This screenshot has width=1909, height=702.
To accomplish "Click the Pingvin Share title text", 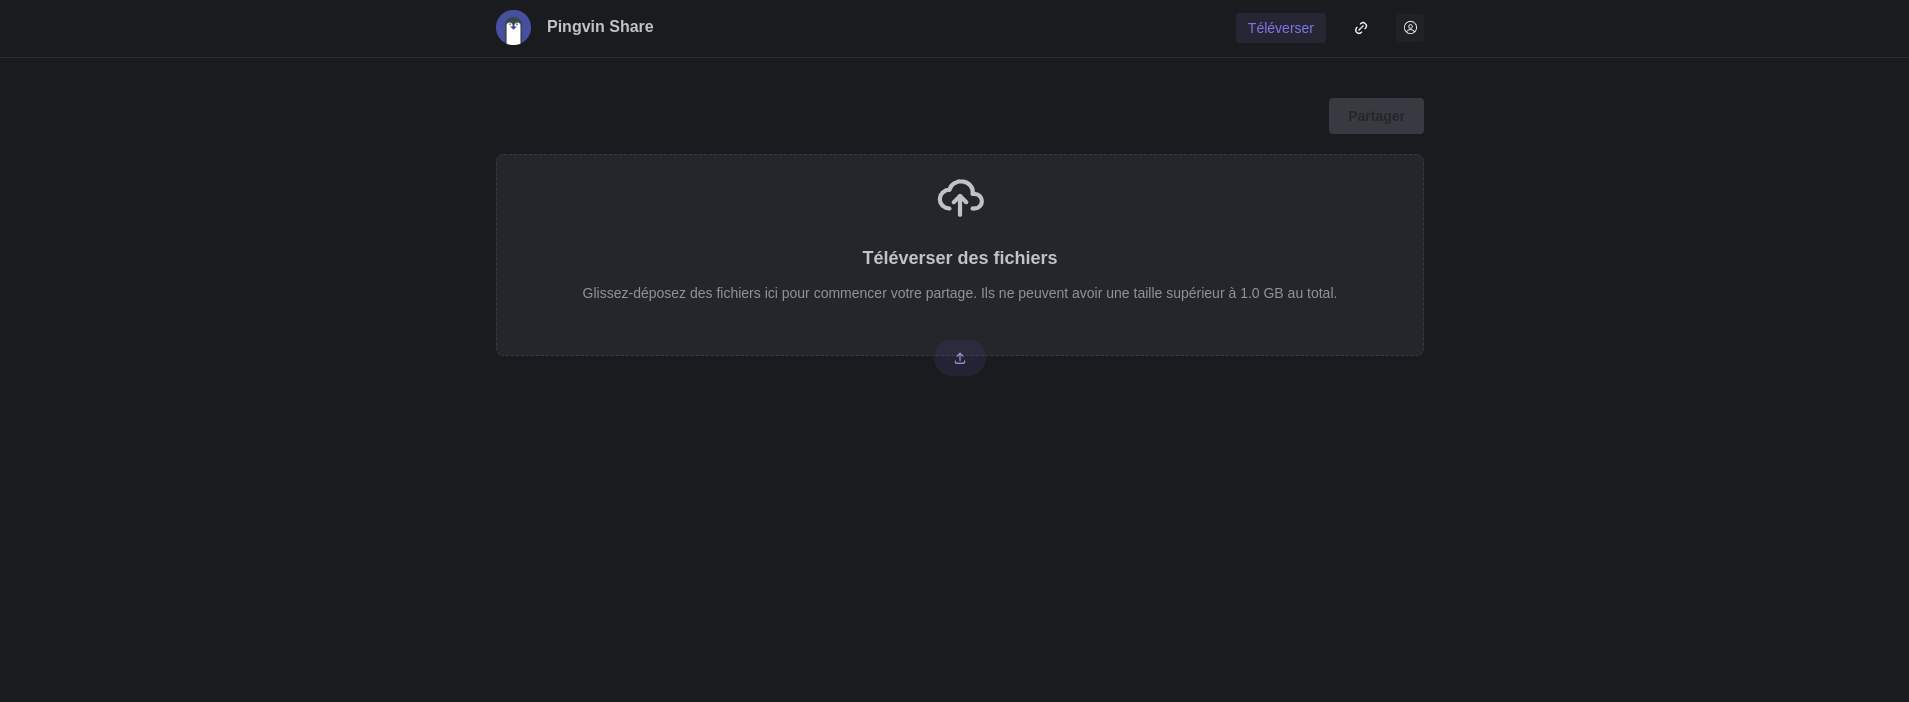I will click(600, 27).
